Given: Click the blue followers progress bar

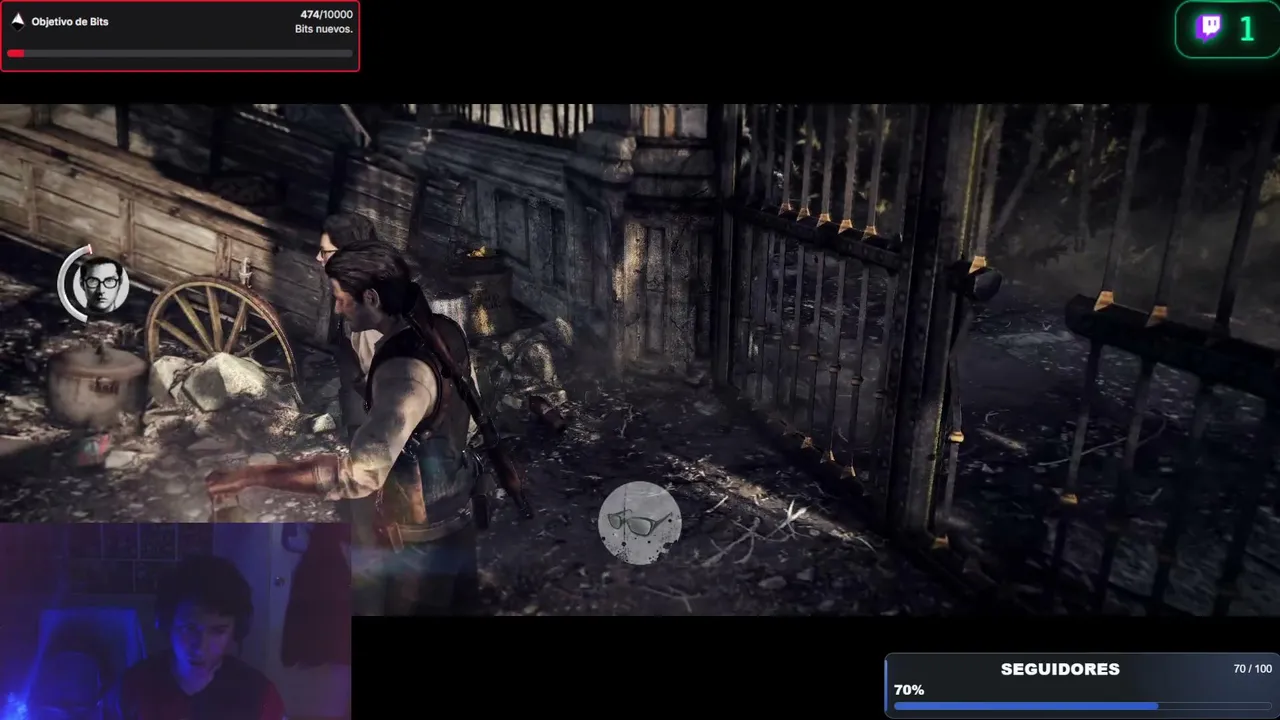Looking at the screenshot, I should (1083, 706).
